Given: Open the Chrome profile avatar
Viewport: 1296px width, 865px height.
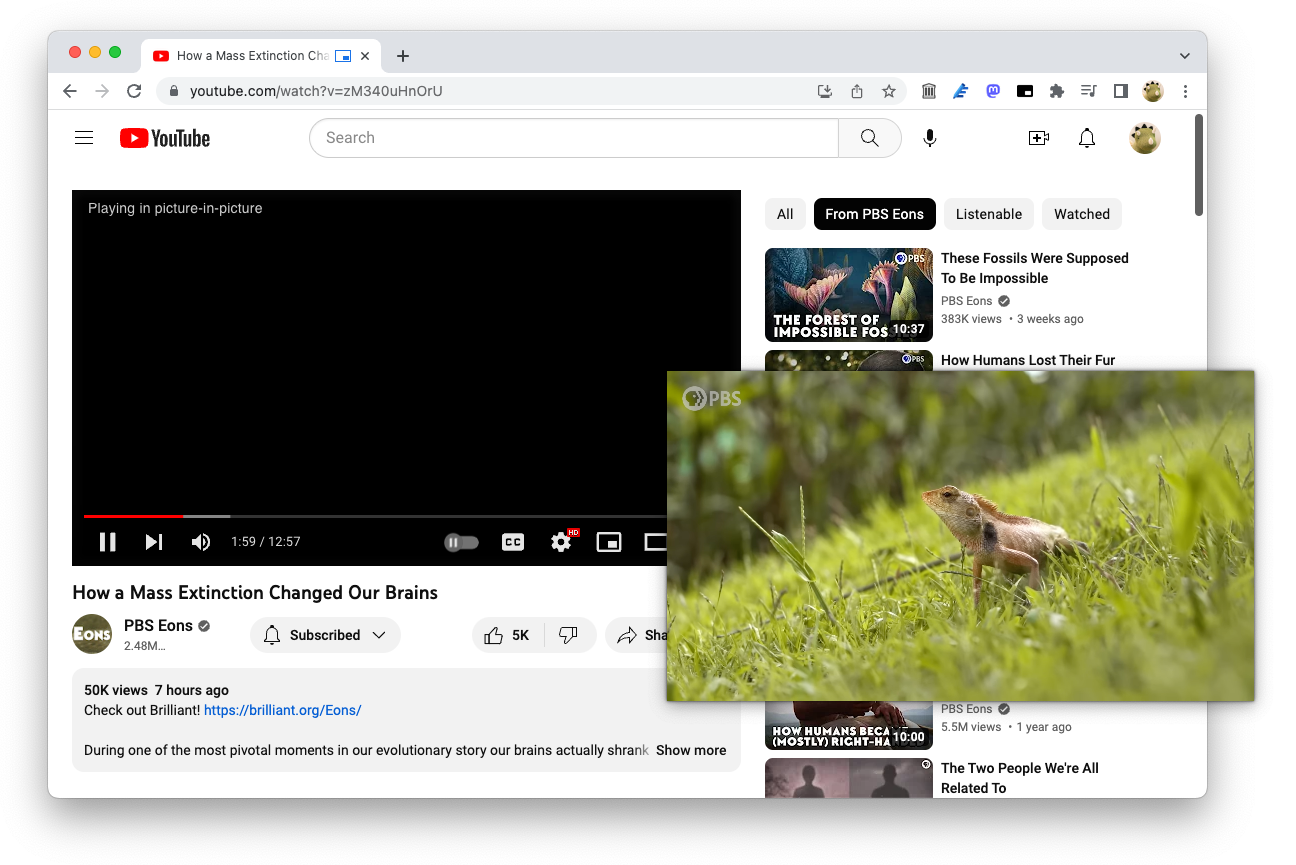Looking at the screenshot, I should (x=1153, y=91).
